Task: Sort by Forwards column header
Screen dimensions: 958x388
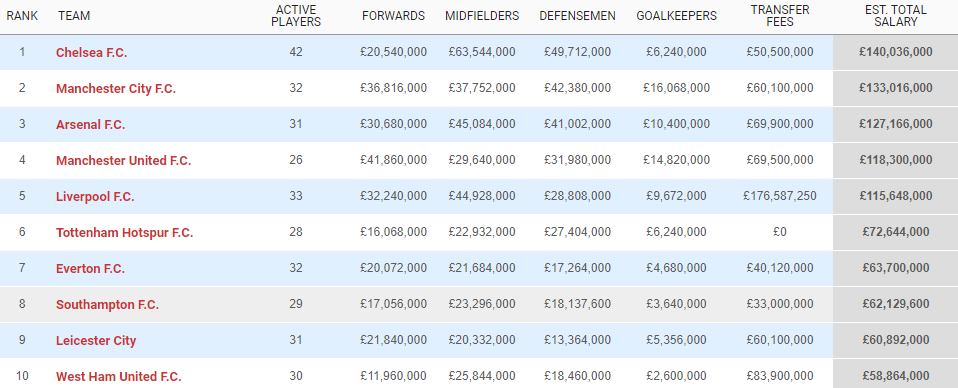Action: click(393, 16)
